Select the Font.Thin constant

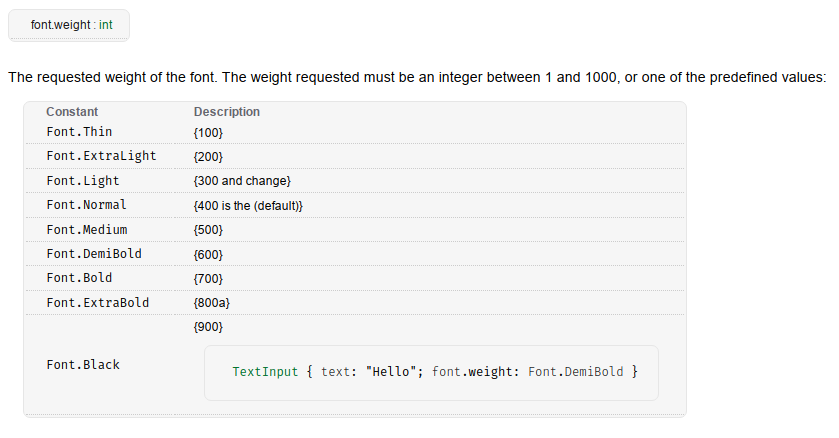[x=79, y=132]
